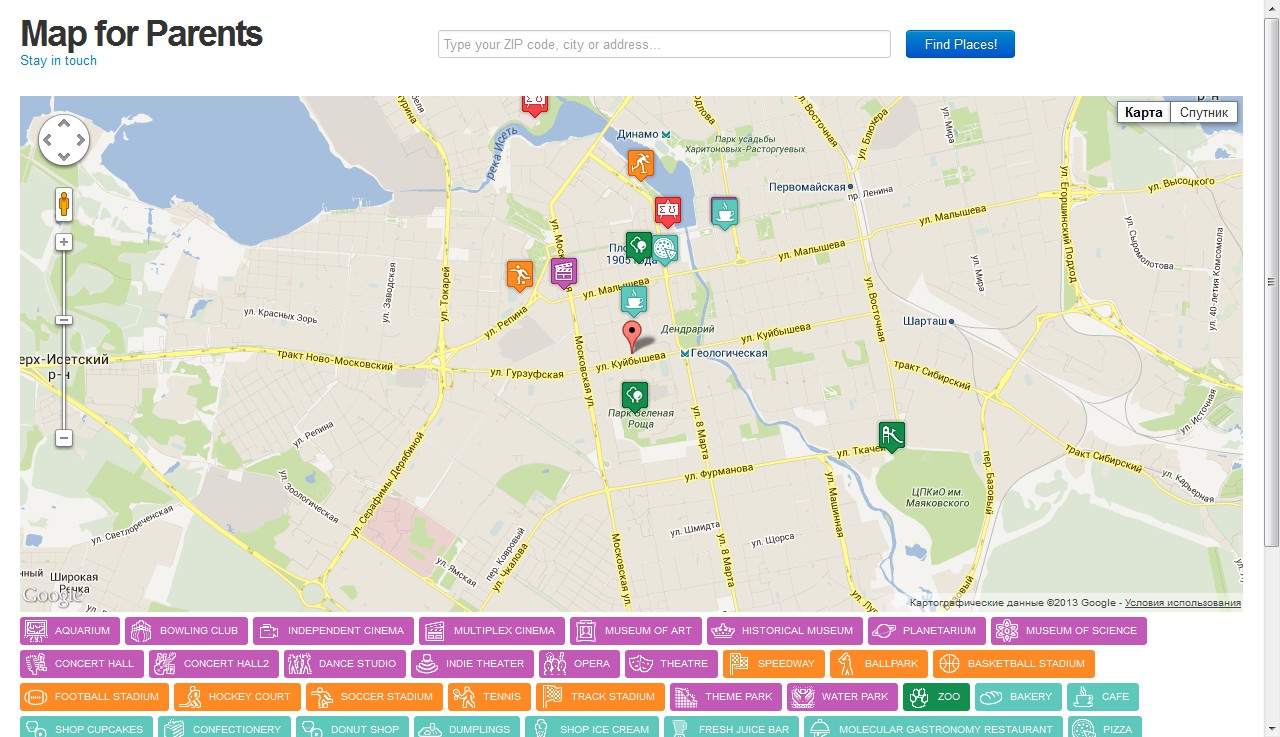Pan the map down with the arrow control

(64, 157)
